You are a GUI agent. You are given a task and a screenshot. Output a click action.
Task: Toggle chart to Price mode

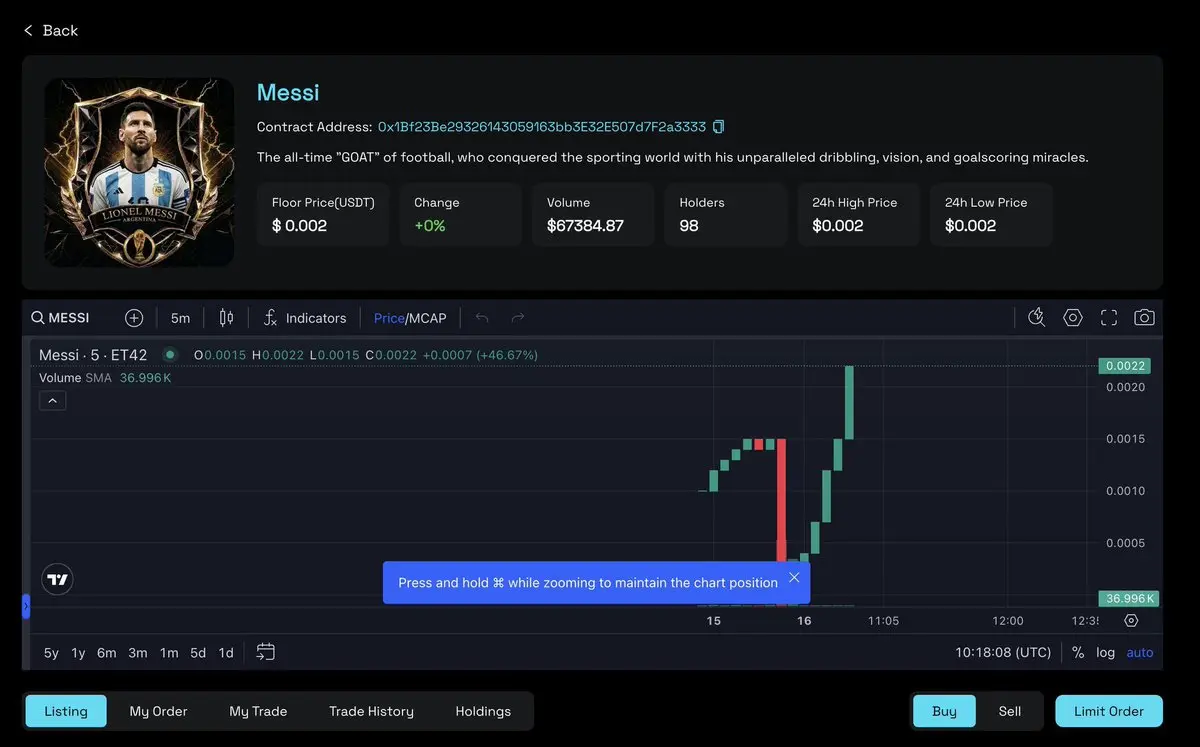coord(388,318)
